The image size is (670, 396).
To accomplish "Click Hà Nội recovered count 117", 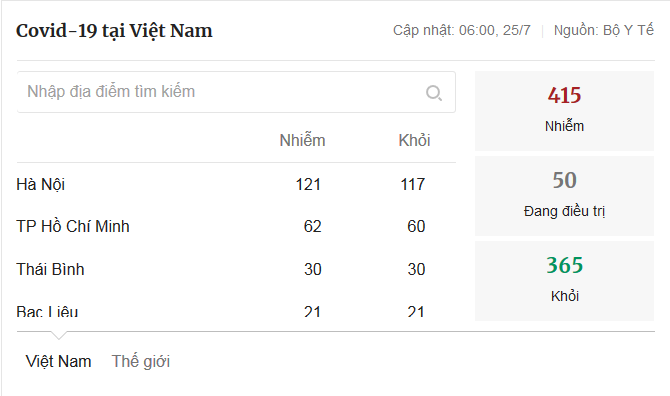I will click(x=413, y=185).
